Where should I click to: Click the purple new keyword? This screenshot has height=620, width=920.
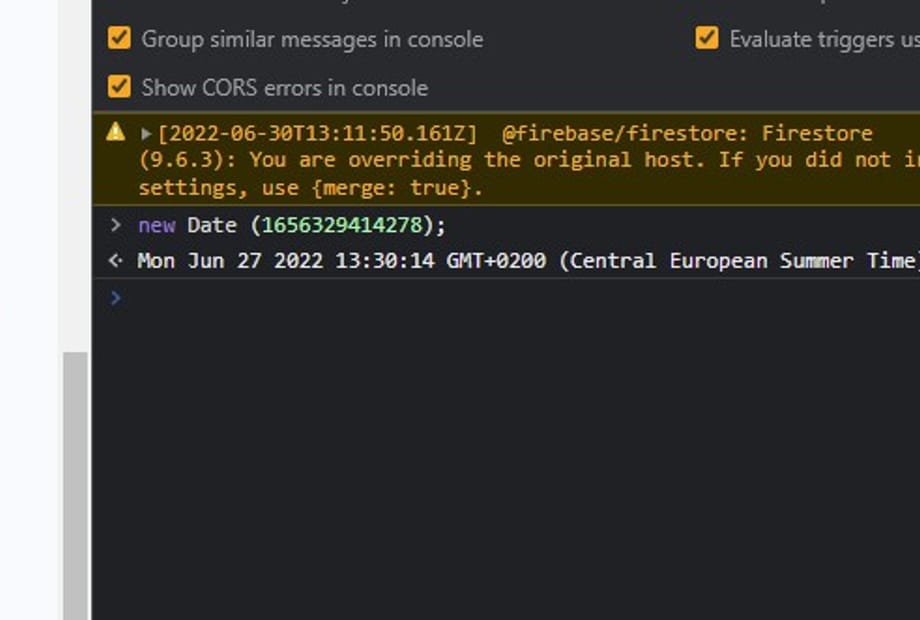157,225
